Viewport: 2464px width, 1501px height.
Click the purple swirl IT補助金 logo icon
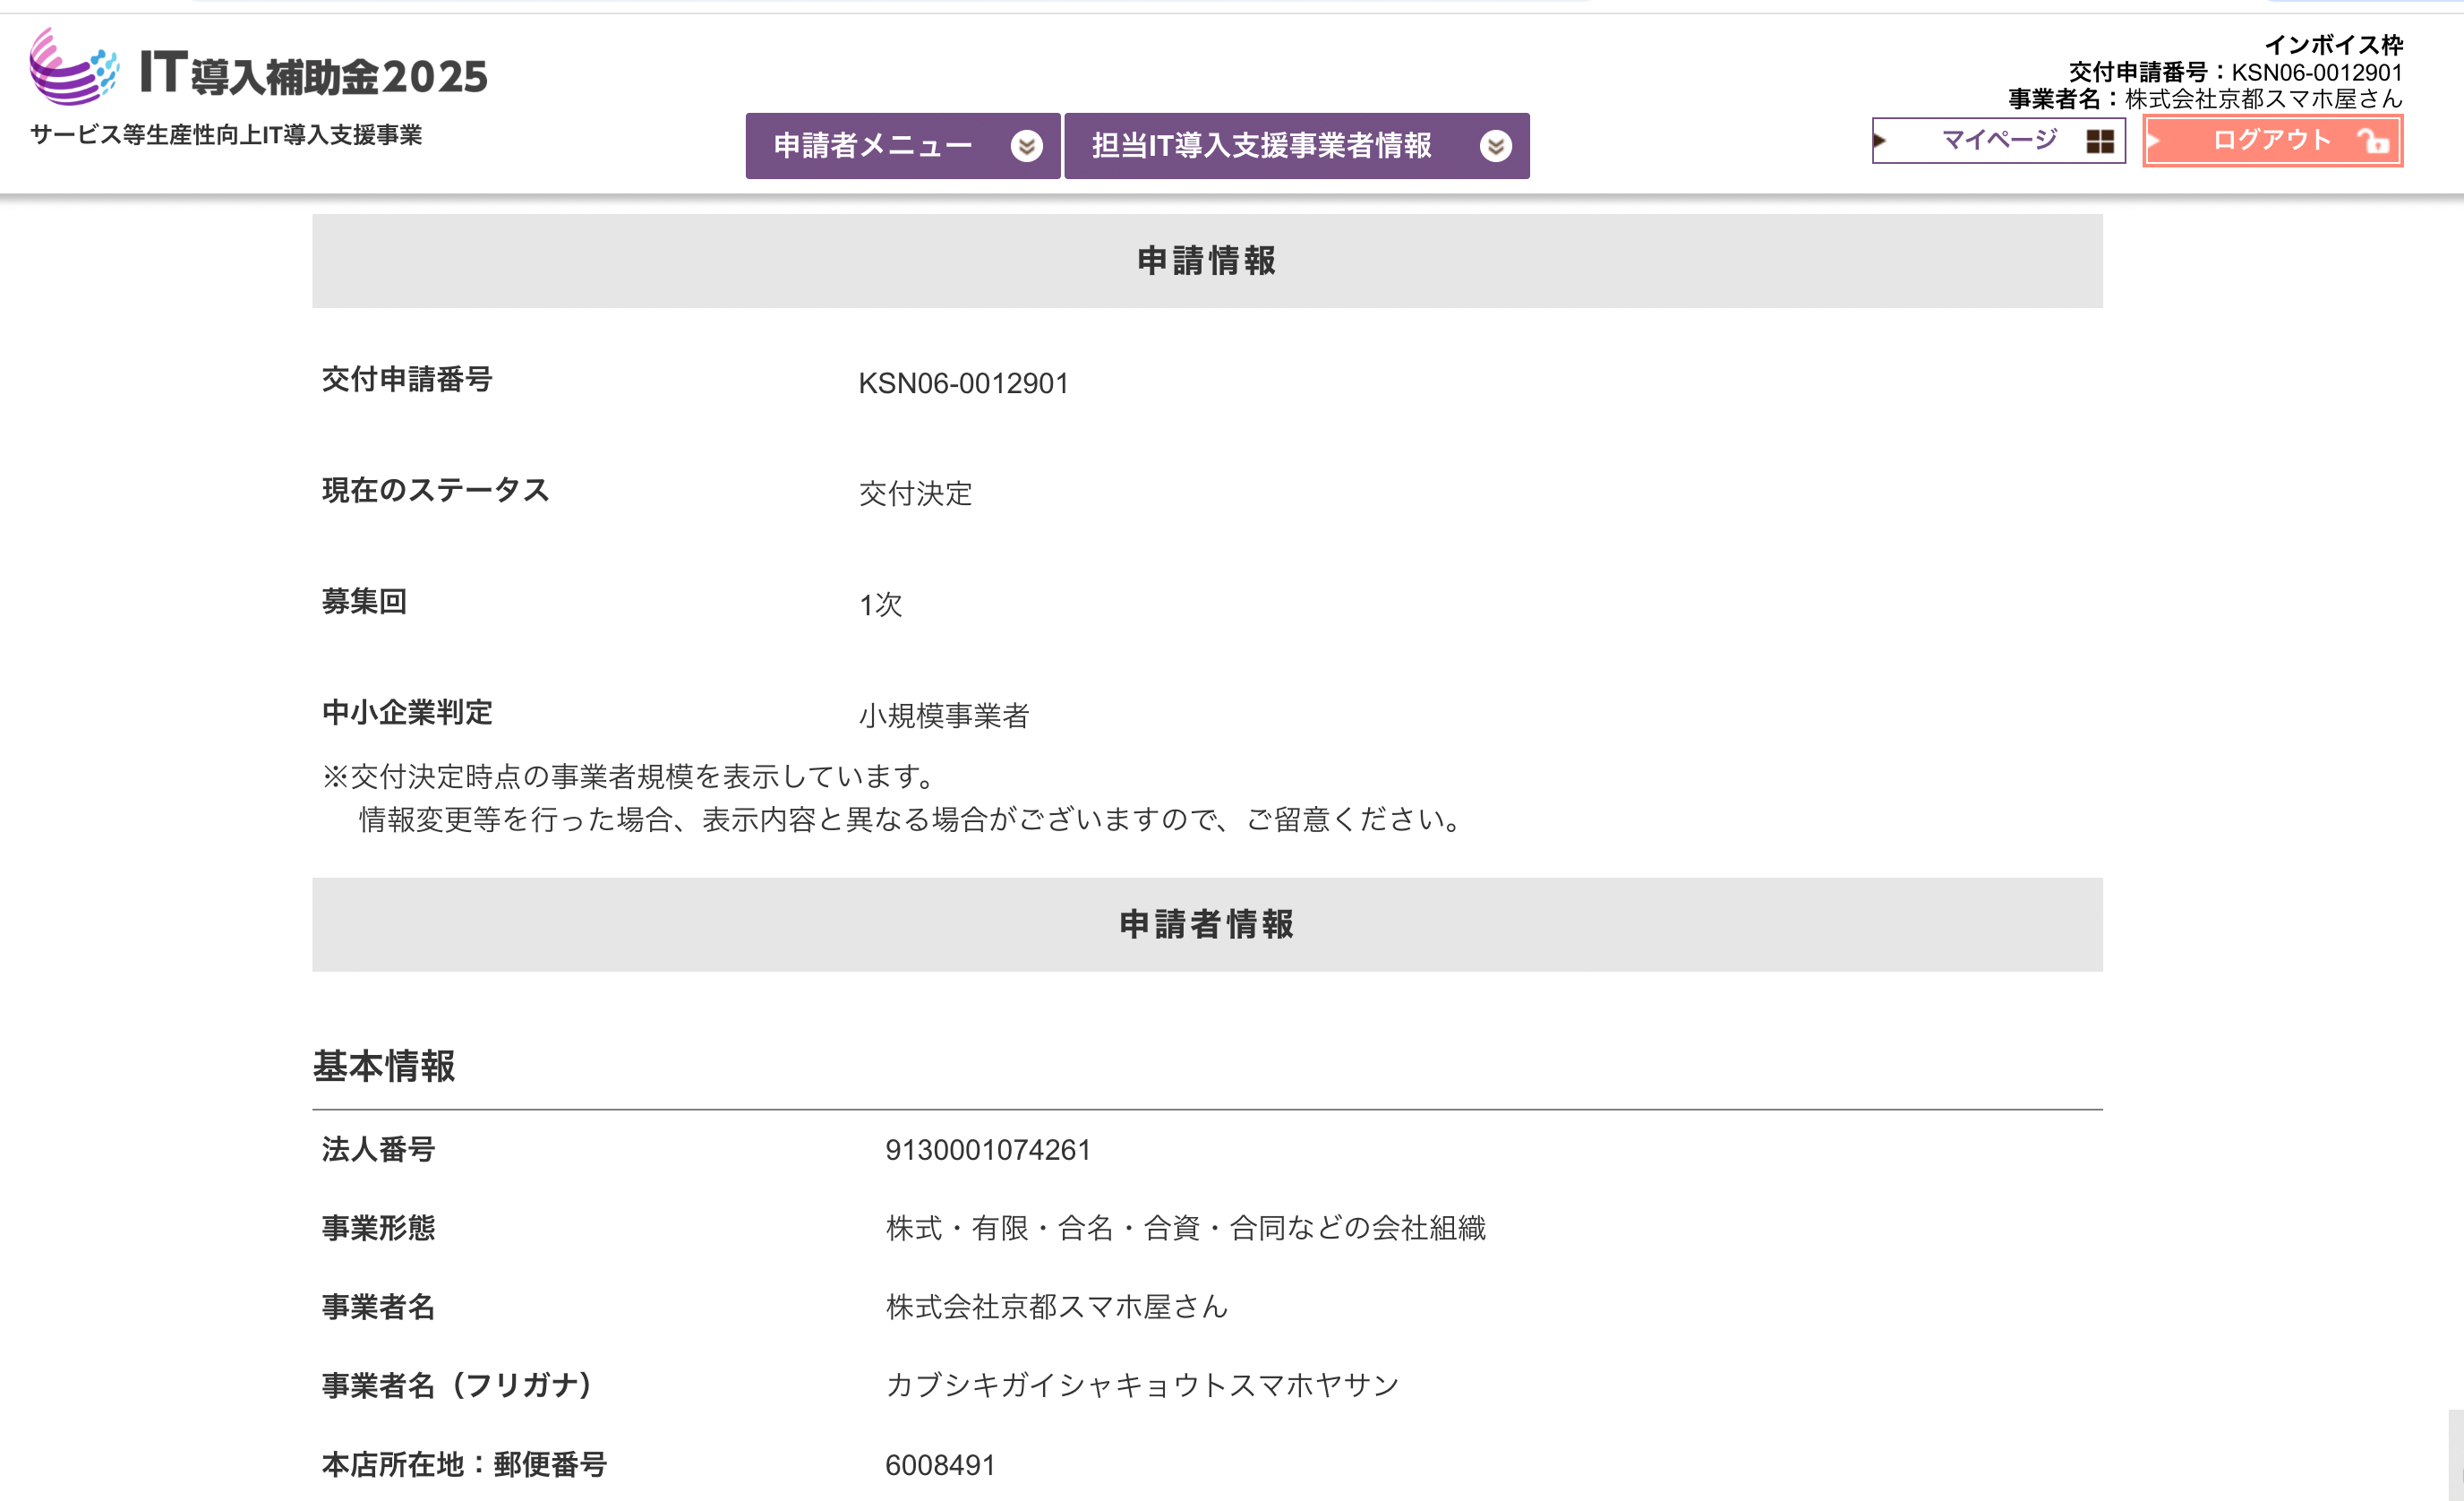click(x=72, y=68)
